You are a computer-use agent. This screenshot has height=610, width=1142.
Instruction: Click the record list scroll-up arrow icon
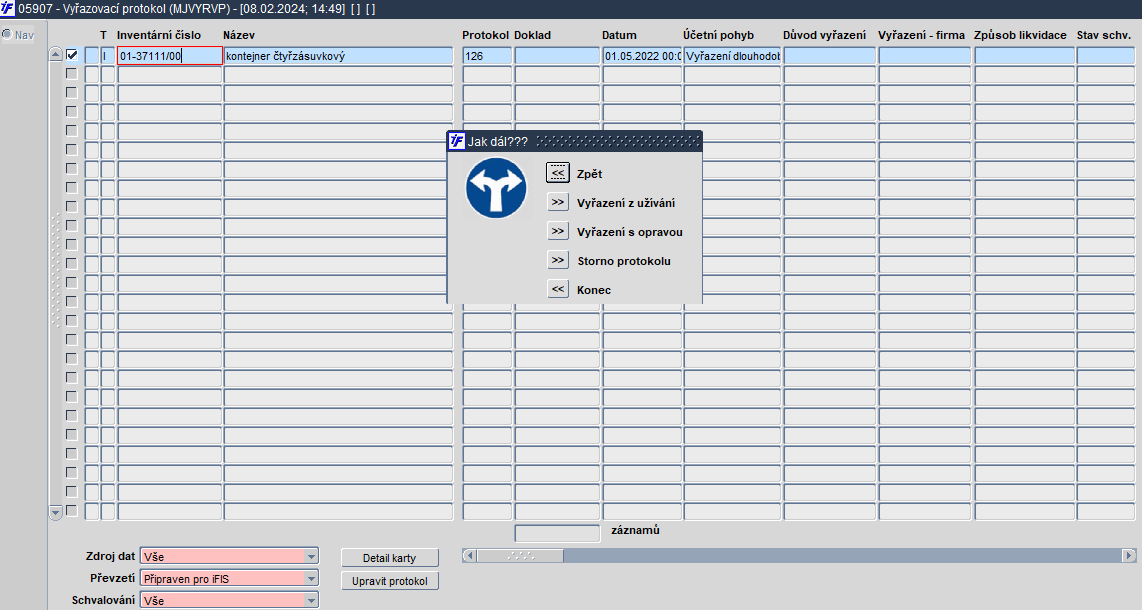click(55, 55)
